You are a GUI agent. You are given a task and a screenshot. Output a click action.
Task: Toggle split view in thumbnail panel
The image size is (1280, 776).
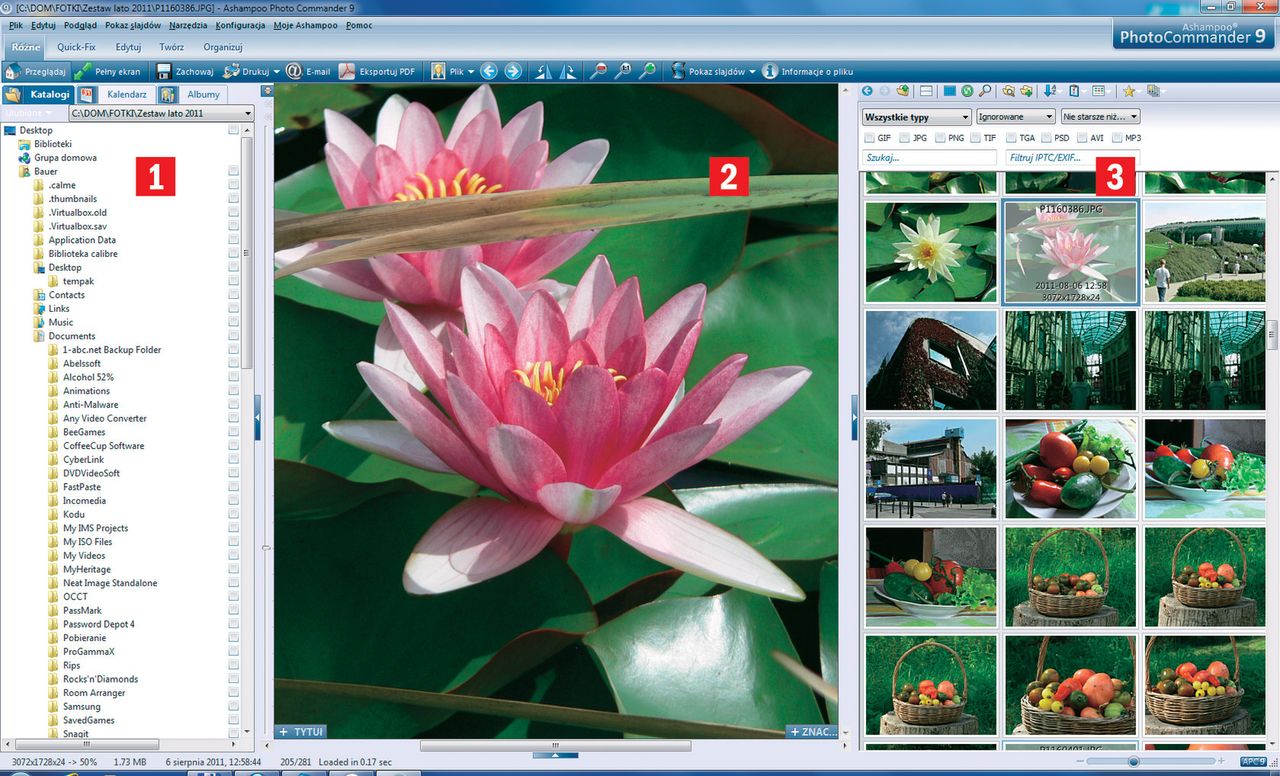pos(926,91)
